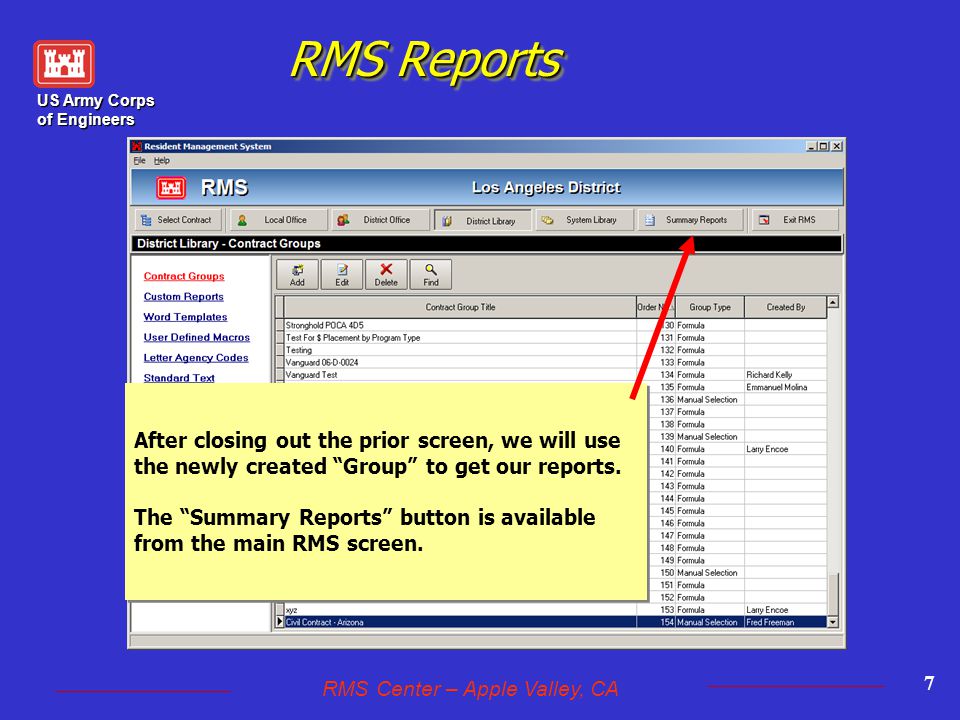
Task: Open the File menu
Action: (140, 160)
